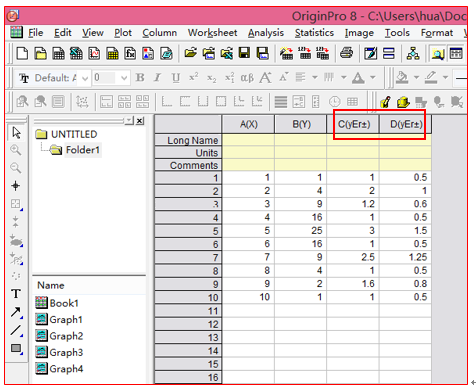Open the font size dropdown
Screen dimensions: 476x390
[124, 78]
